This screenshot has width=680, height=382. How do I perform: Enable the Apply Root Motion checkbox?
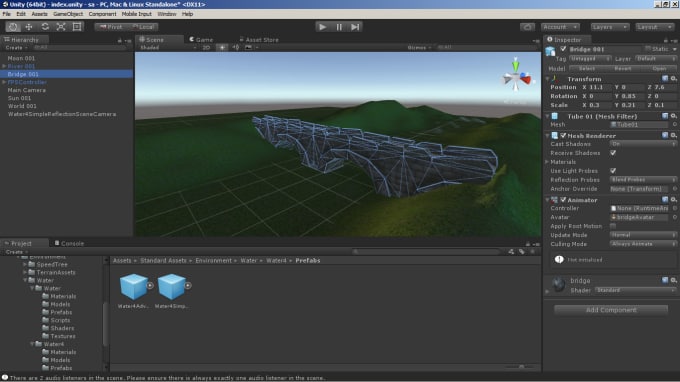613,226
